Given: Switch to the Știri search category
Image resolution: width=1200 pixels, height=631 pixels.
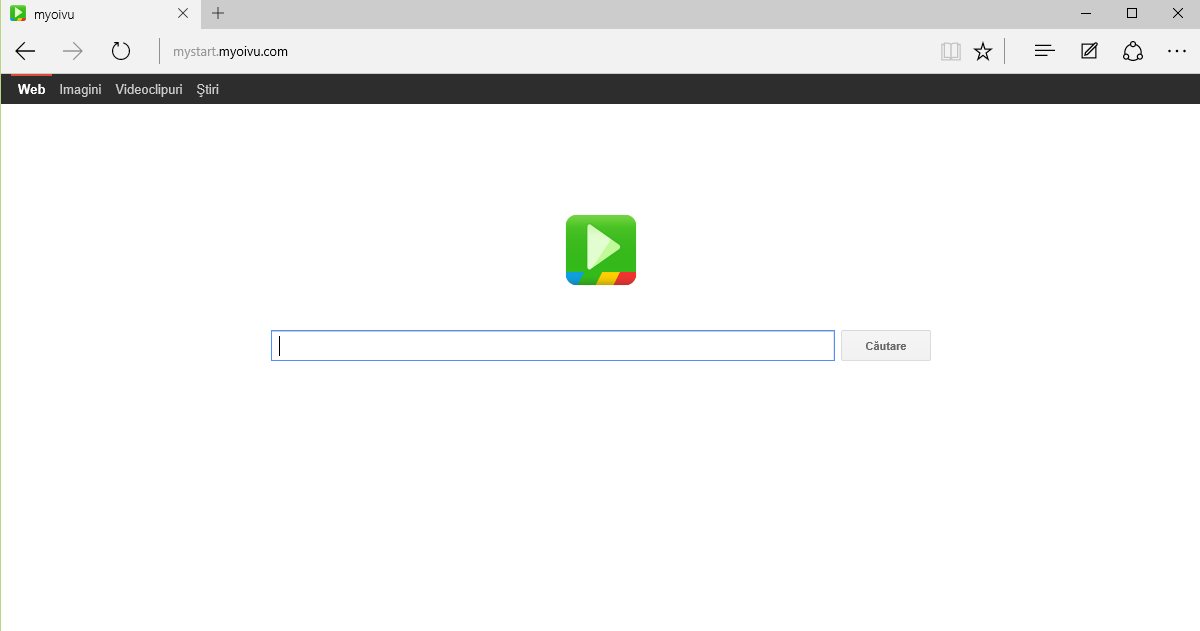Looking at the screenshot, I should [208, 89].
